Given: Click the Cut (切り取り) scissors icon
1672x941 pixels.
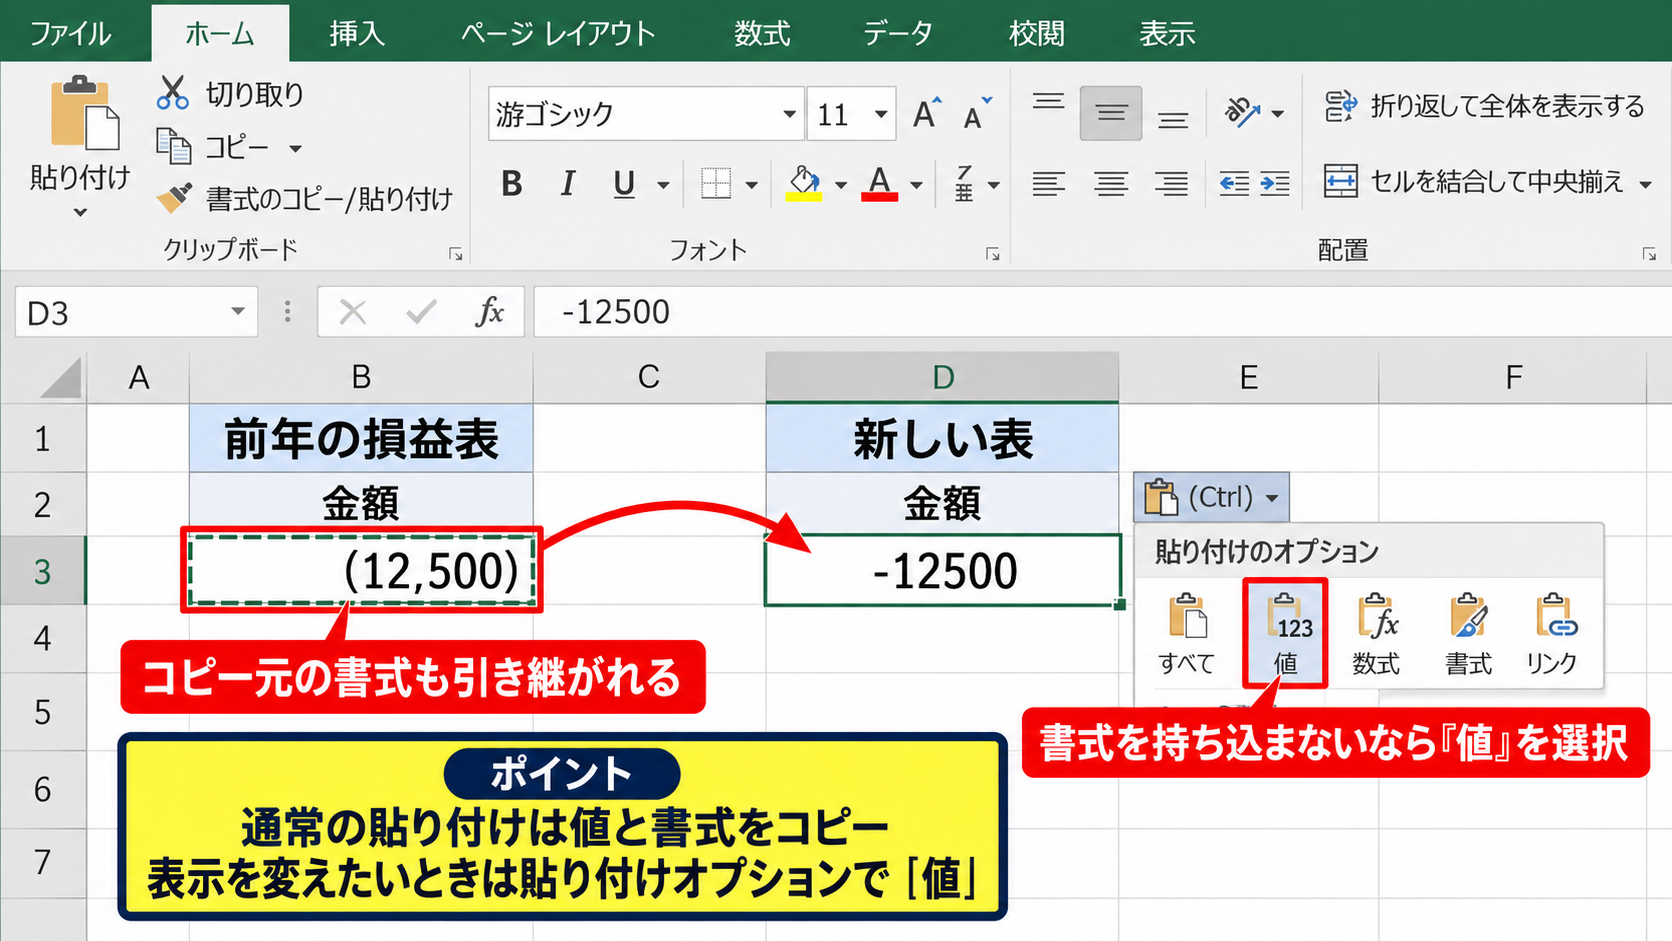Looking at the screenshot, I should 172,93.
